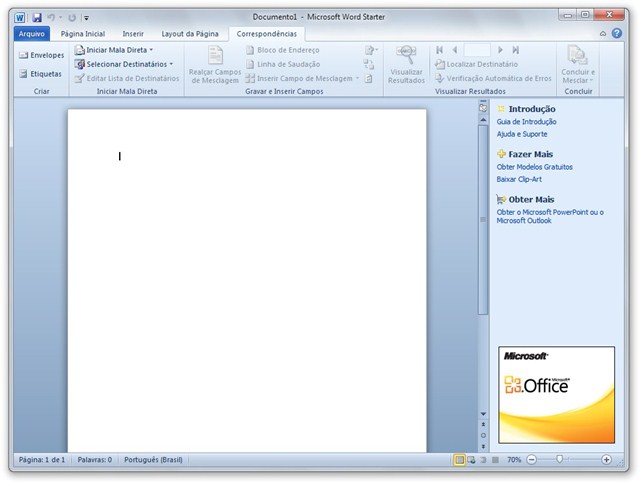640x484 pixels.
Task: Open the Guia de Introdução link
Action: tap(526, 122)
